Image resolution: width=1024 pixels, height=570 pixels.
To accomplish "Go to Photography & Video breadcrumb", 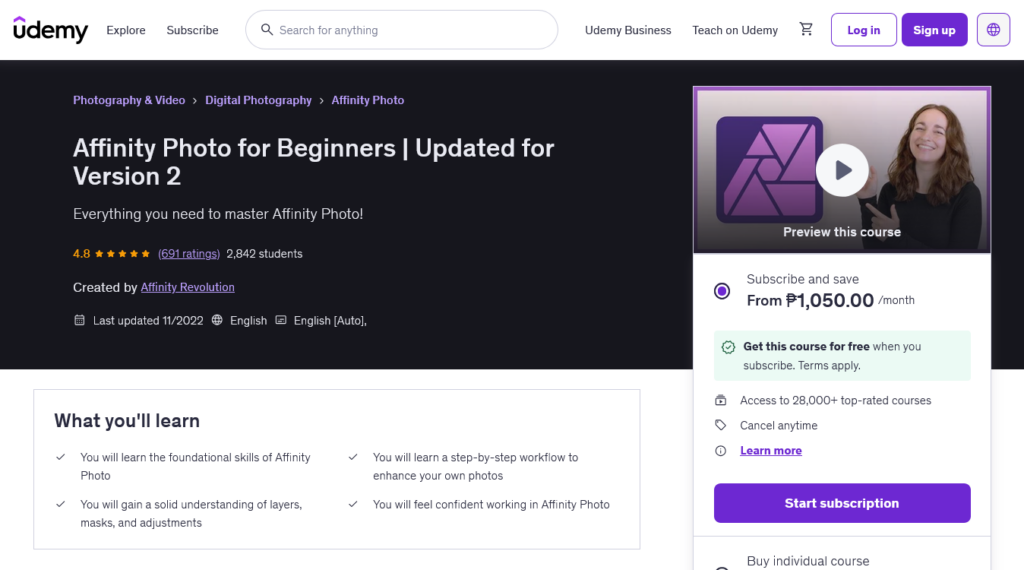I will click(129, 100).
